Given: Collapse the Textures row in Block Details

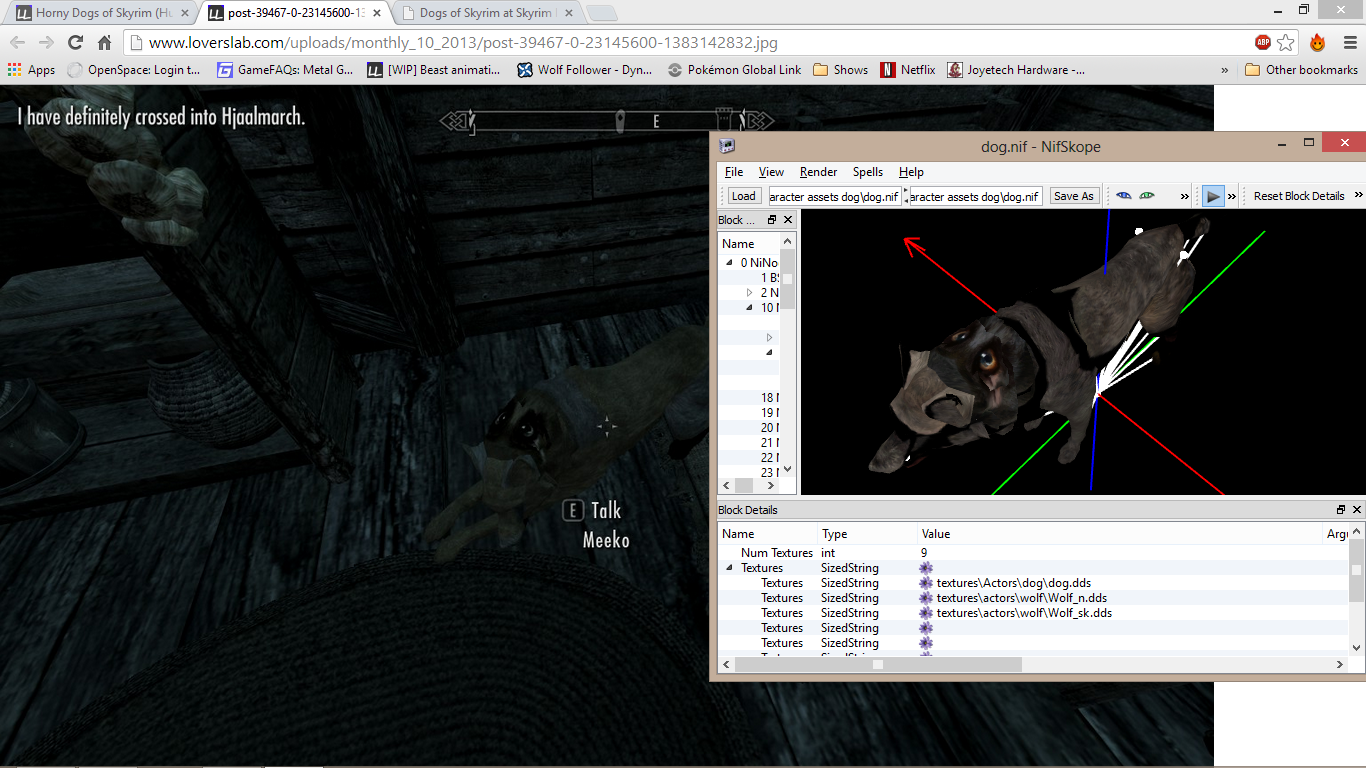Looking at the screenshot, I should point(730,568).
